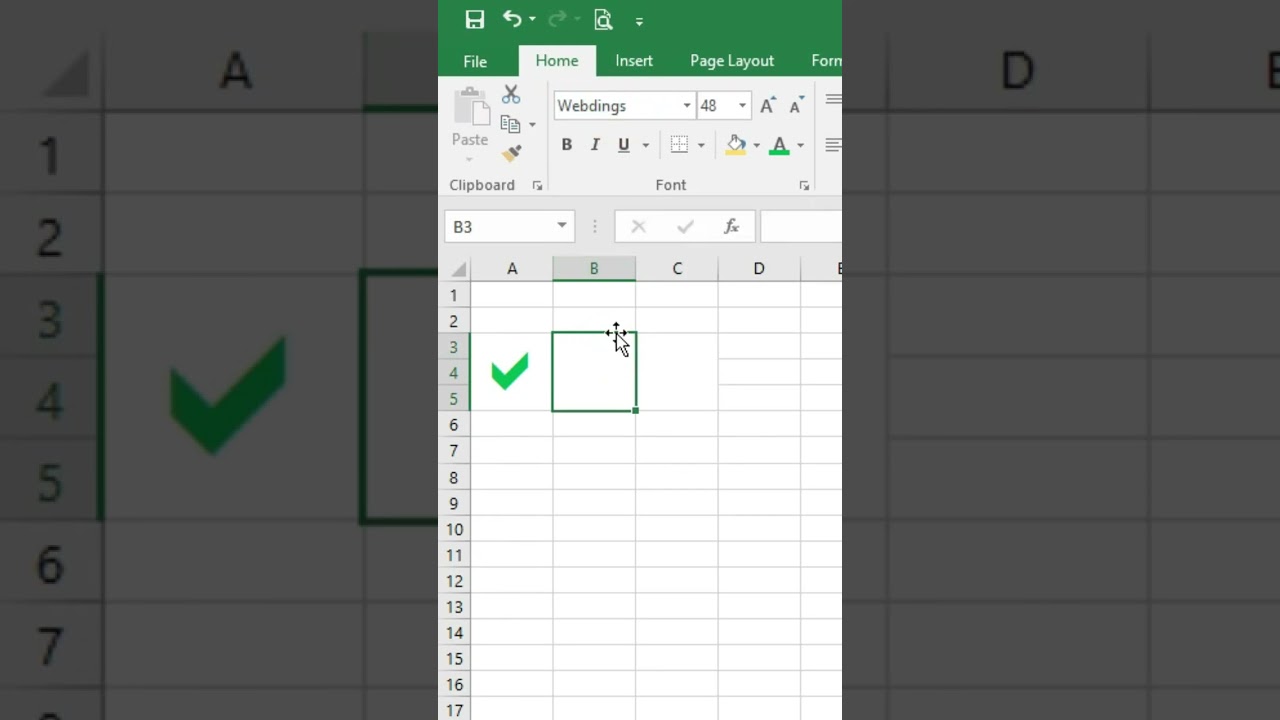Select row 1 header
The height and width of the screenshot is (720, 1280).
(454, 295)
